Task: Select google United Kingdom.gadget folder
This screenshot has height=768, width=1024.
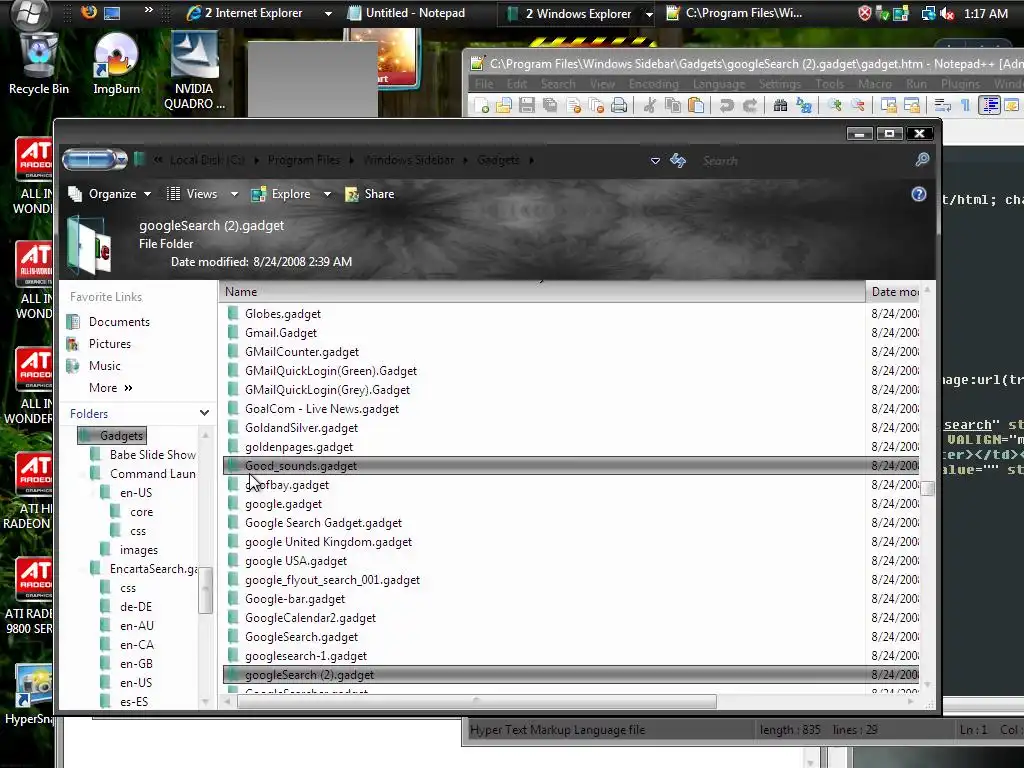Action: 328,542
